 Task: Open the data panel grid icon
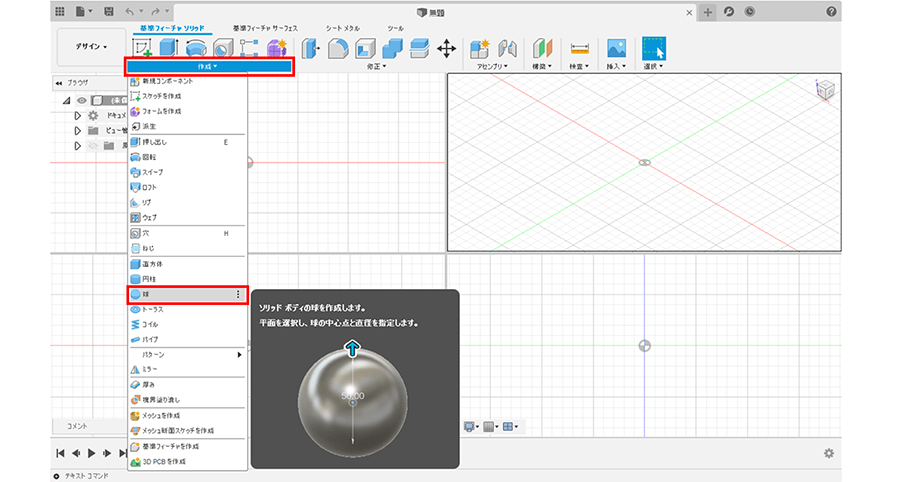60,11
